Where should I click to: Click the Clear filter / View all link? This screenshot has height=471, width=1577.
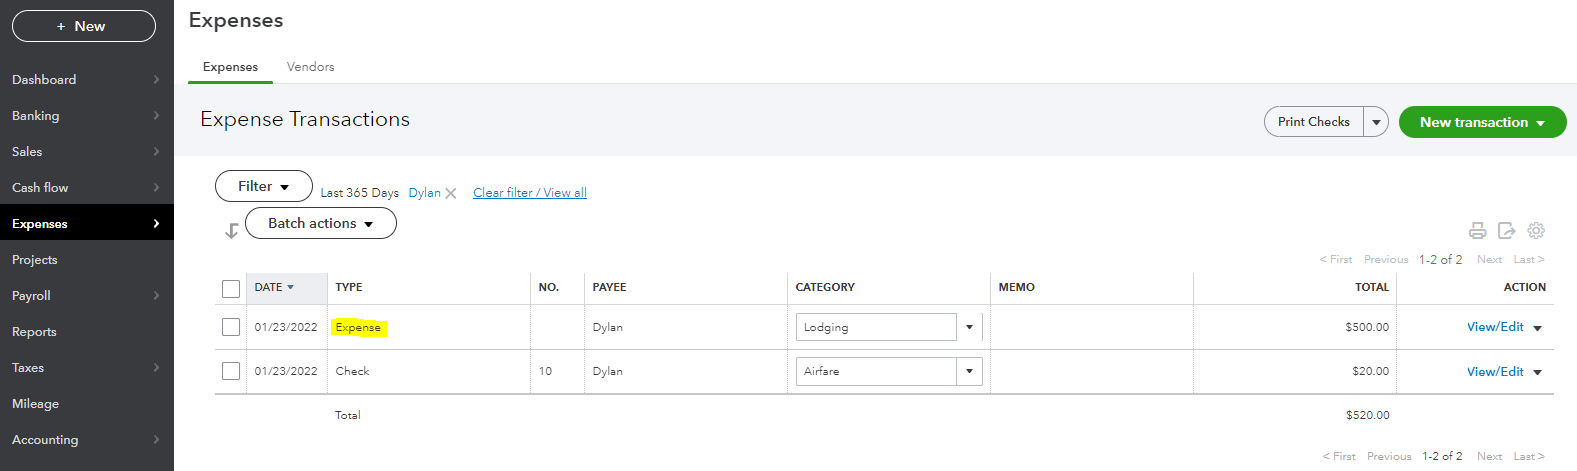[x=529, y=193]
